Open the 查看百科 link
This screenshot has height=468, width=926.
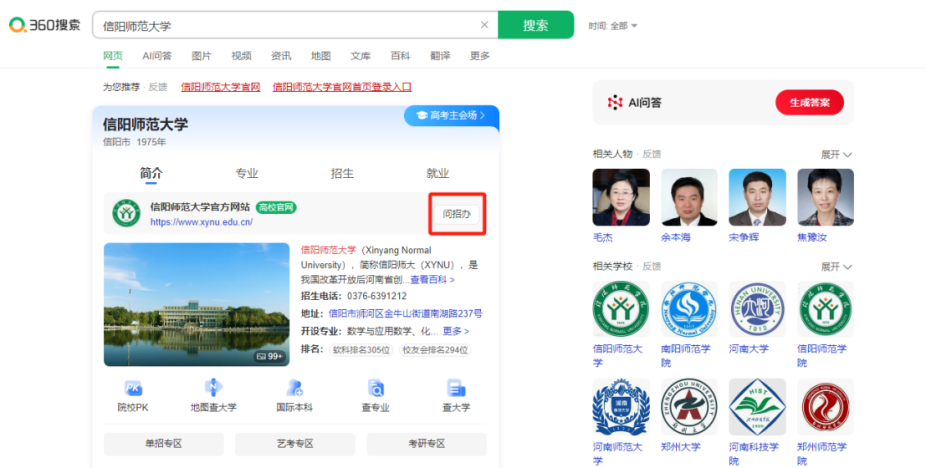(432, 280)
